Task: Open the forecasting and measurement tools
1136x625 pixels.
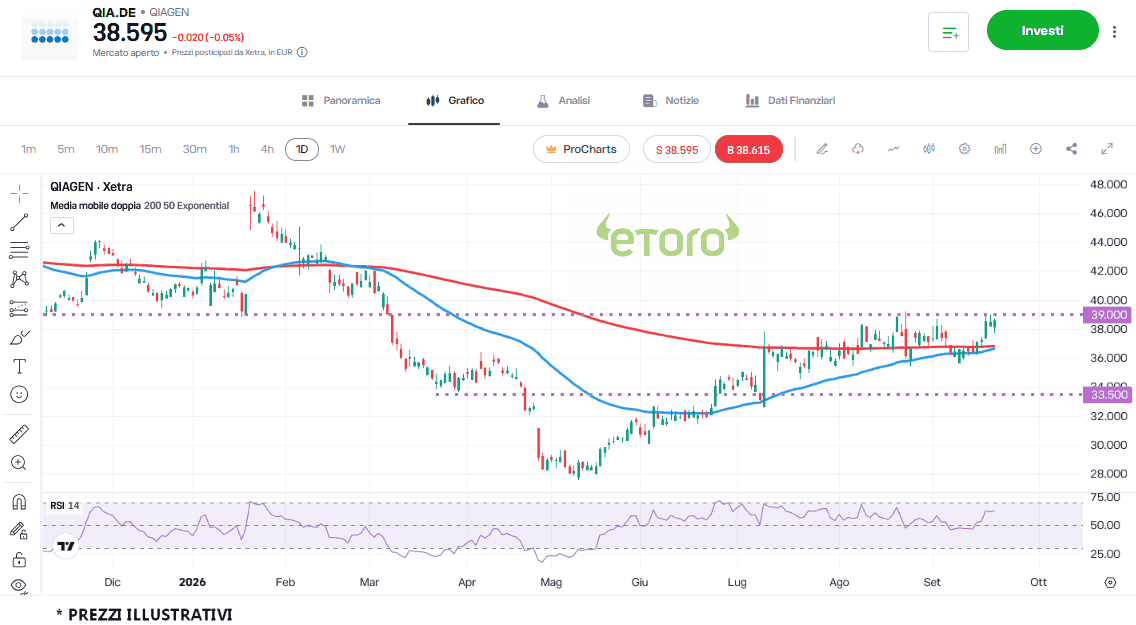Action: tap(20, 309)
